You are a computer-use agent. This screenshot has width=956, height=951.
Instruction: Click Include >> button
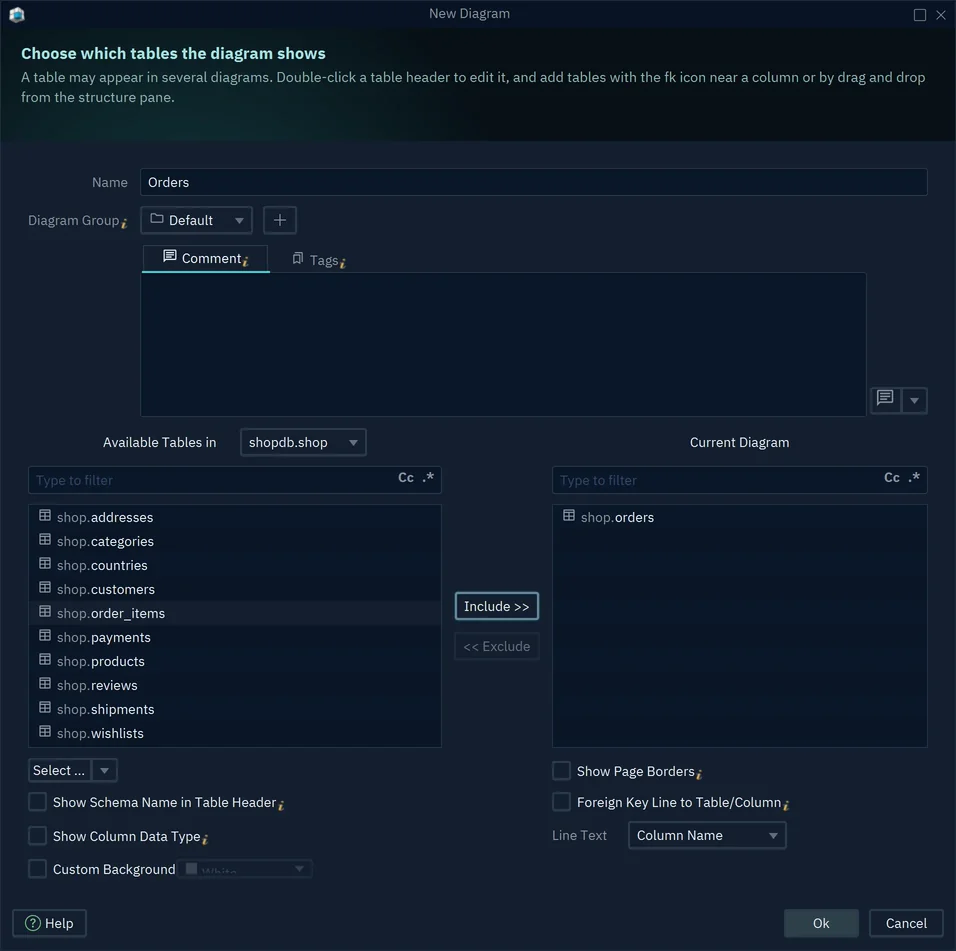pos(497,607)
